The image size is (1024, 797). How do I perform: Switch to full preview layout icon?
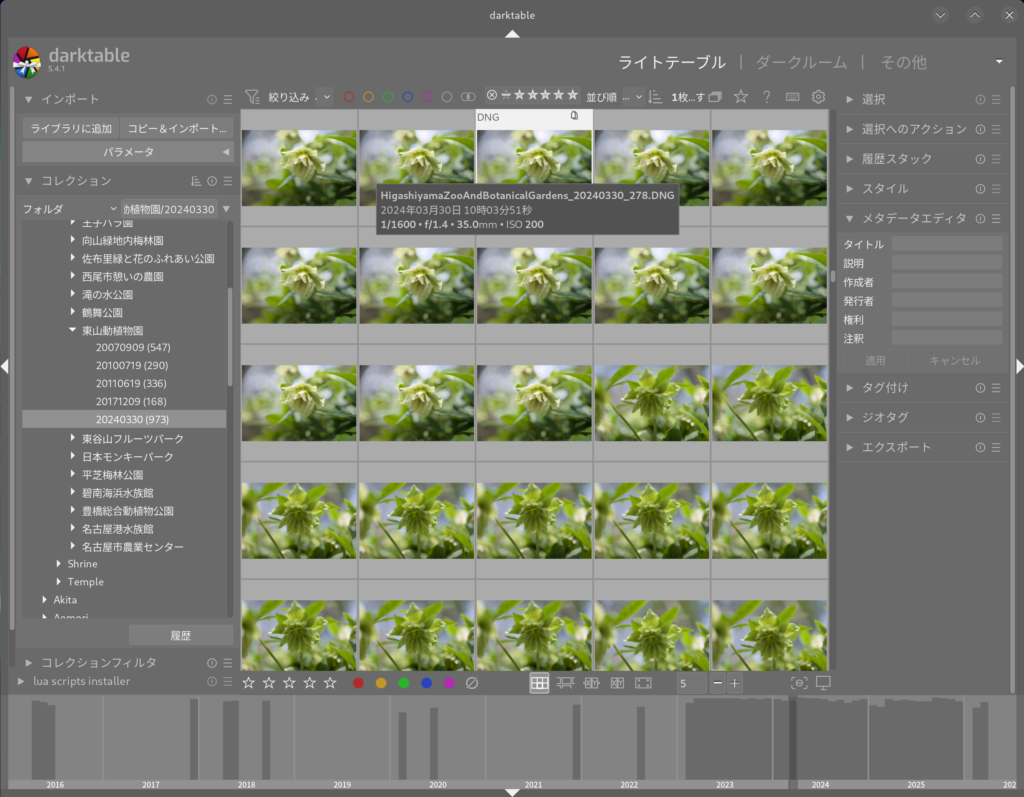643,683
